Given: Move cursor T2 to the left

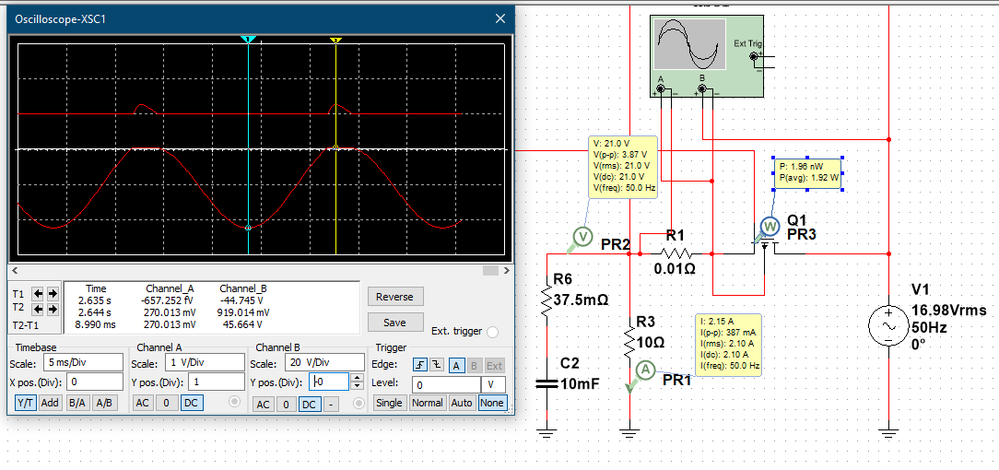Looking at the screenshot, I should pos(38,308).
